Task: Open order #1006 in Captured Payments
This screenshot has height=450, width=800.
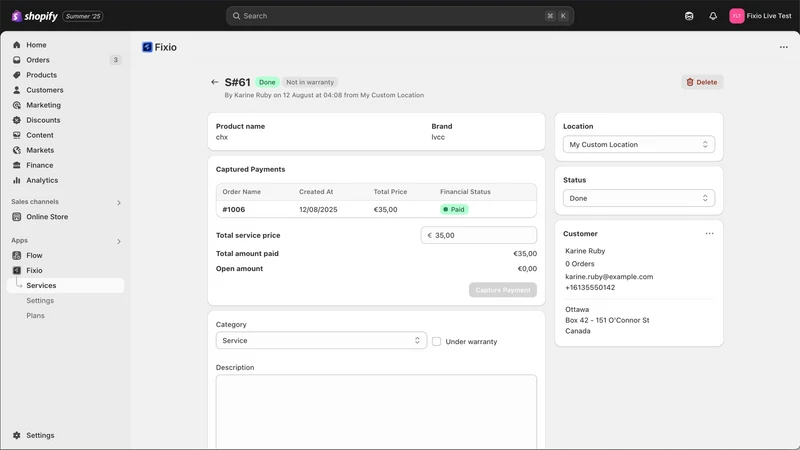Action: [234, 210]
